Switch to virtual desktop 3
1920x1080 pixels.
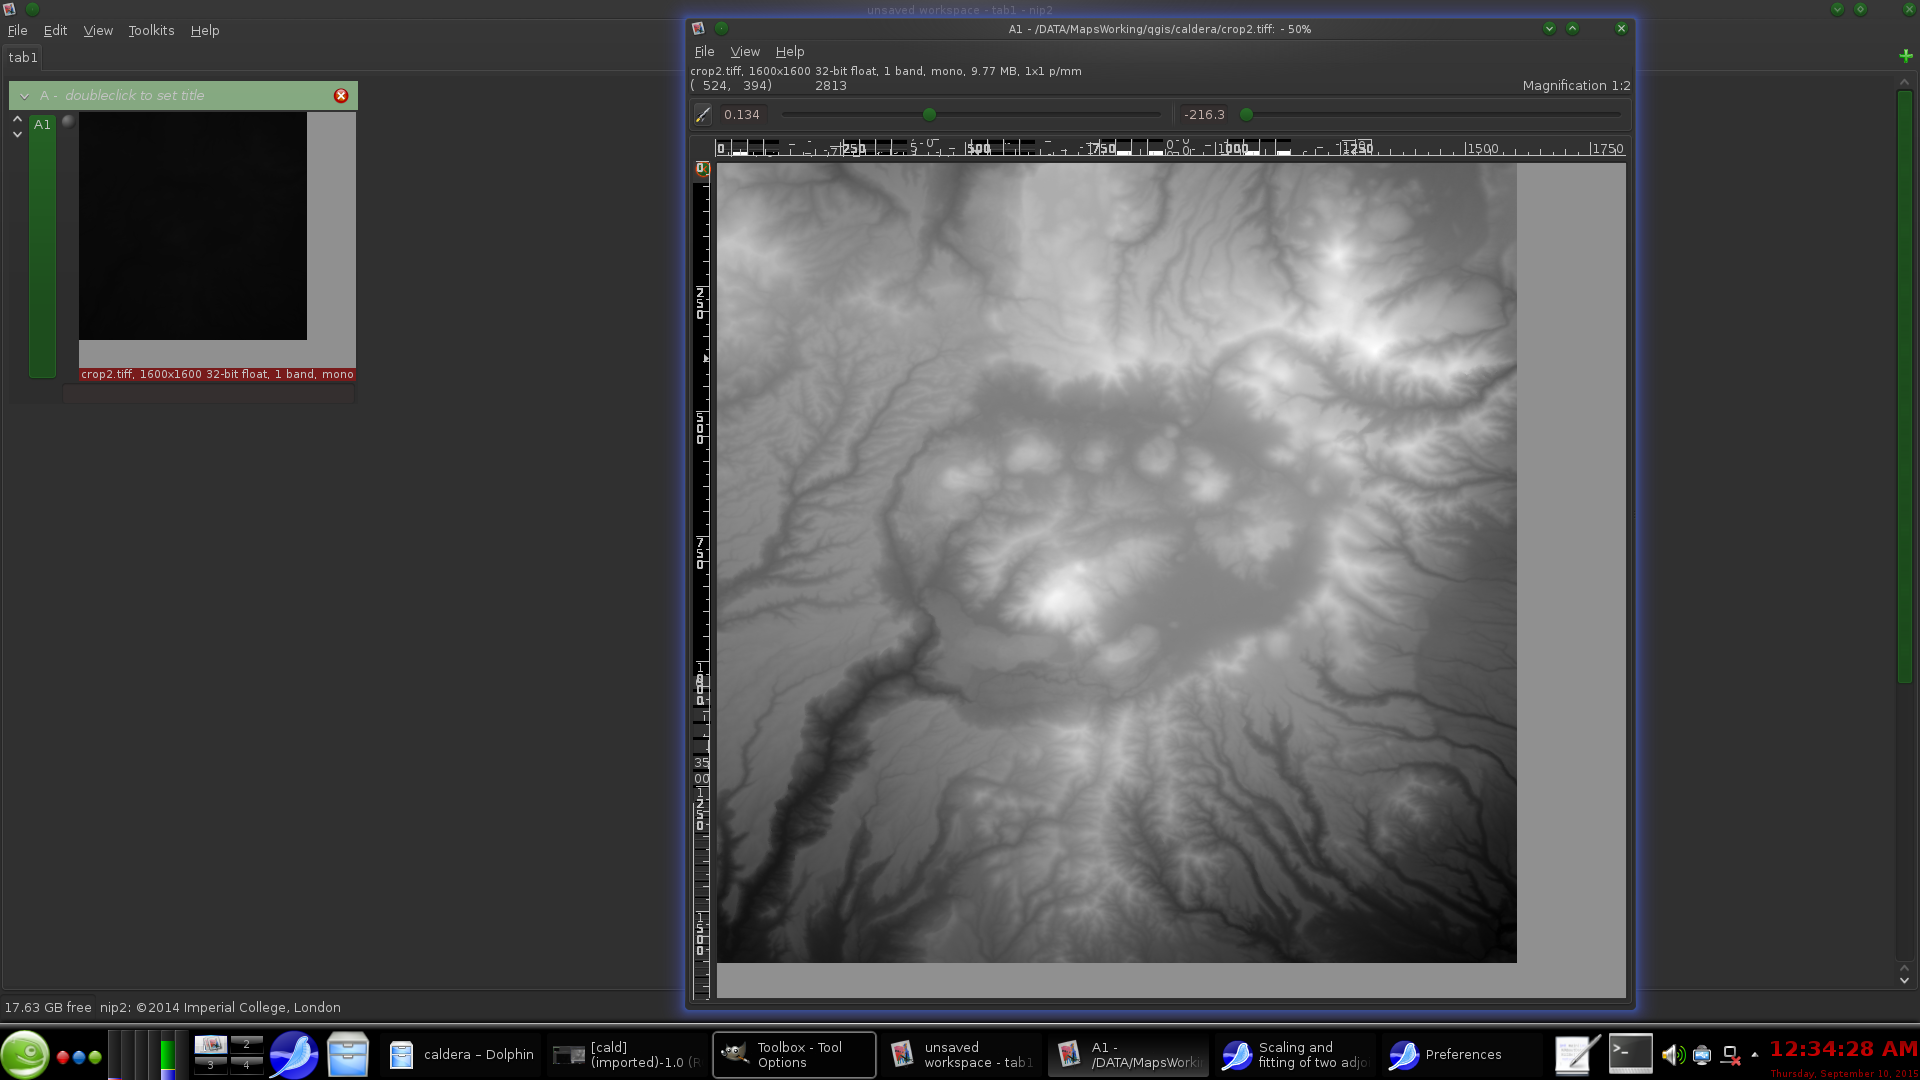click(210, 1065)
